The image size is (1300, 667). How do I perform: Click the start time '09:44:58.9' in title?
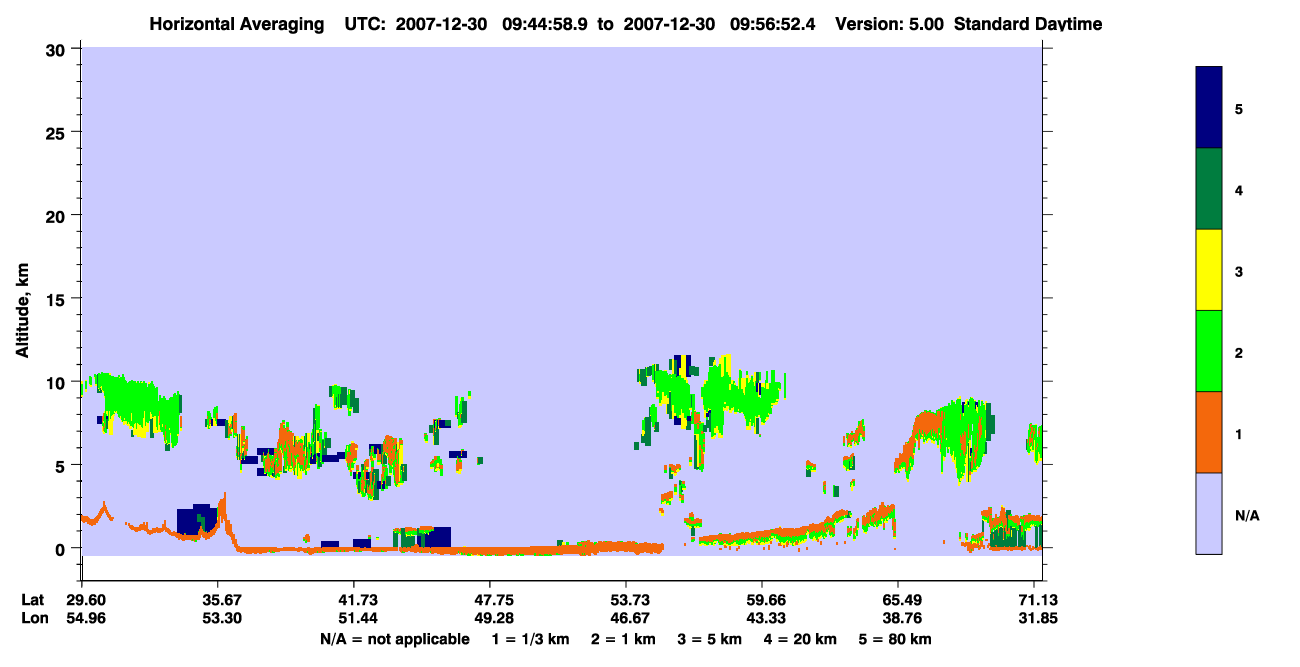tap(543, 24)
